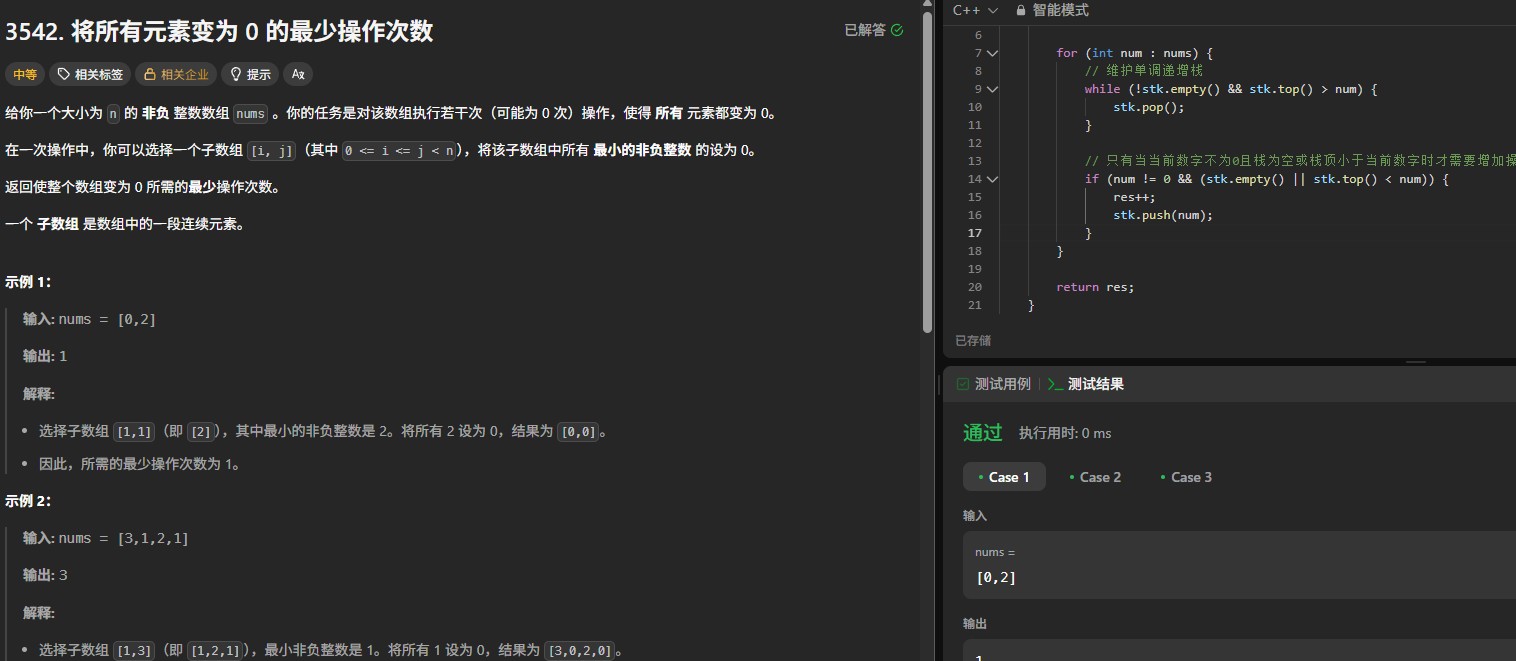Viewport: 1516px width, 661px height.
Task: Toggle 智能模式 smart mode
Action: (x=1060, y=10)
